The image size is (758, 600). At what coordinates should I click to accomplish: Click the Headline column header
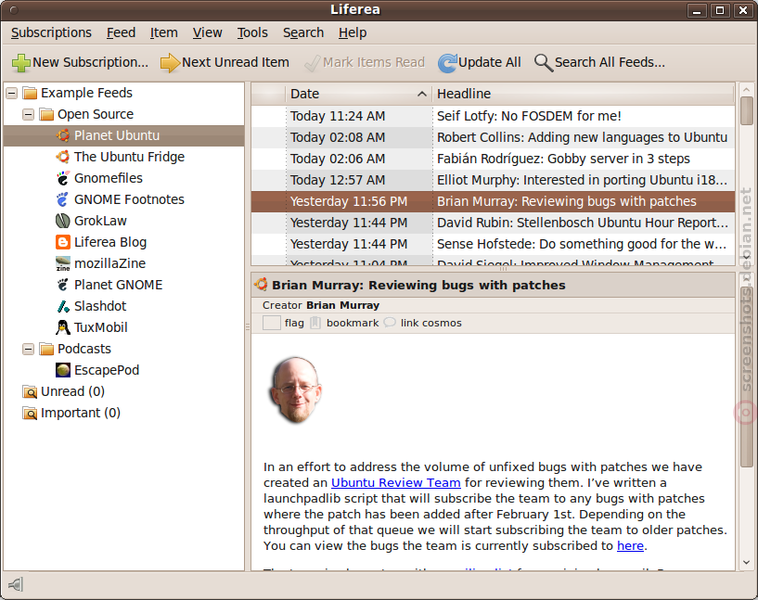tap(583, 94)
